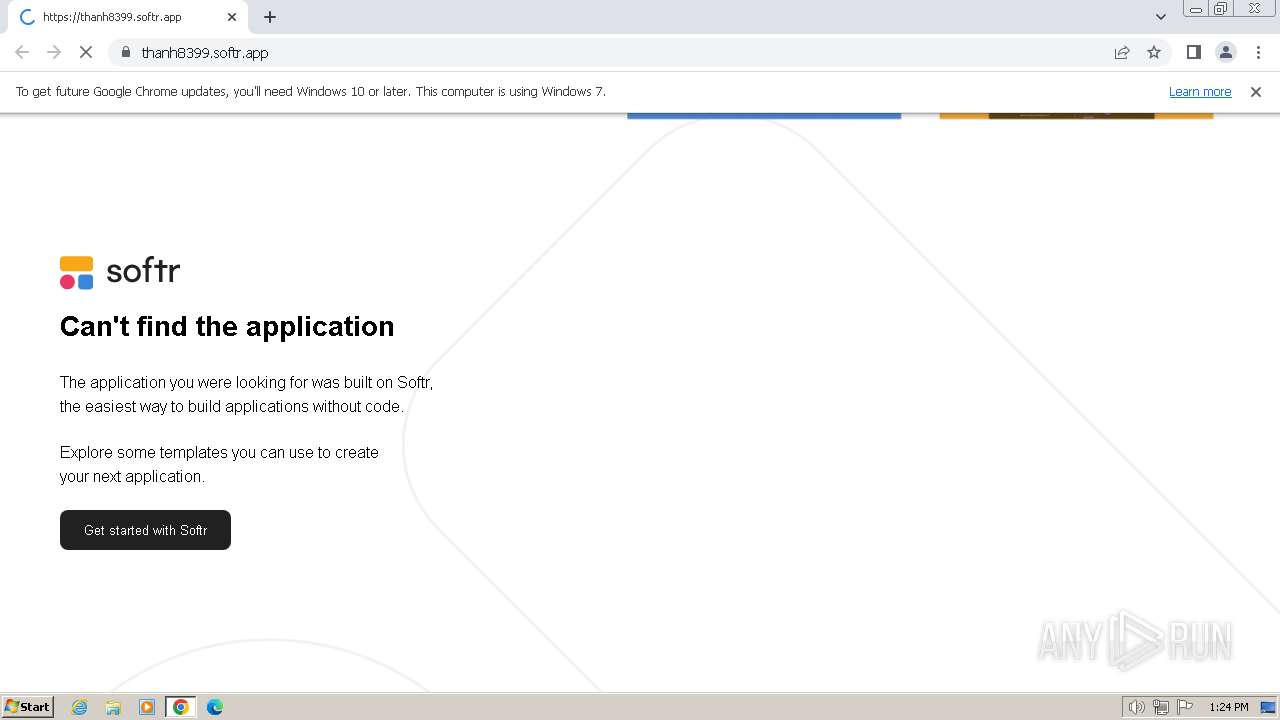View site information lock icon
The width and height of the screenshot is (1280, 720).
click(x=126, y=52)
